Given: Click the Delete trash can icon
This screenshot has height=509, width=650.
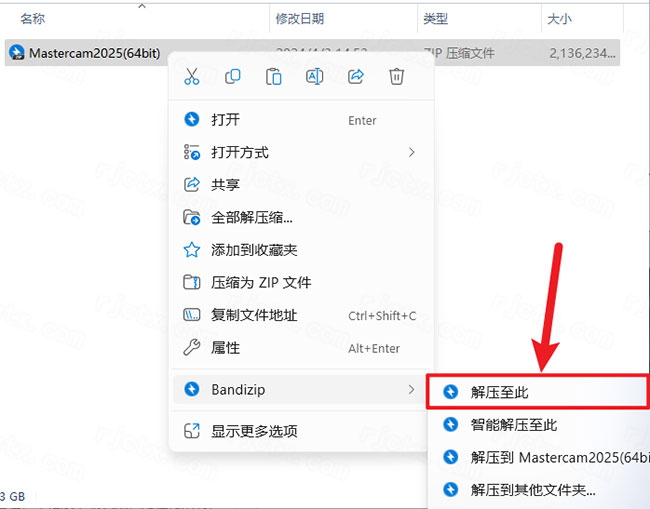Looking at the screenshot, I should click(396, 76).
